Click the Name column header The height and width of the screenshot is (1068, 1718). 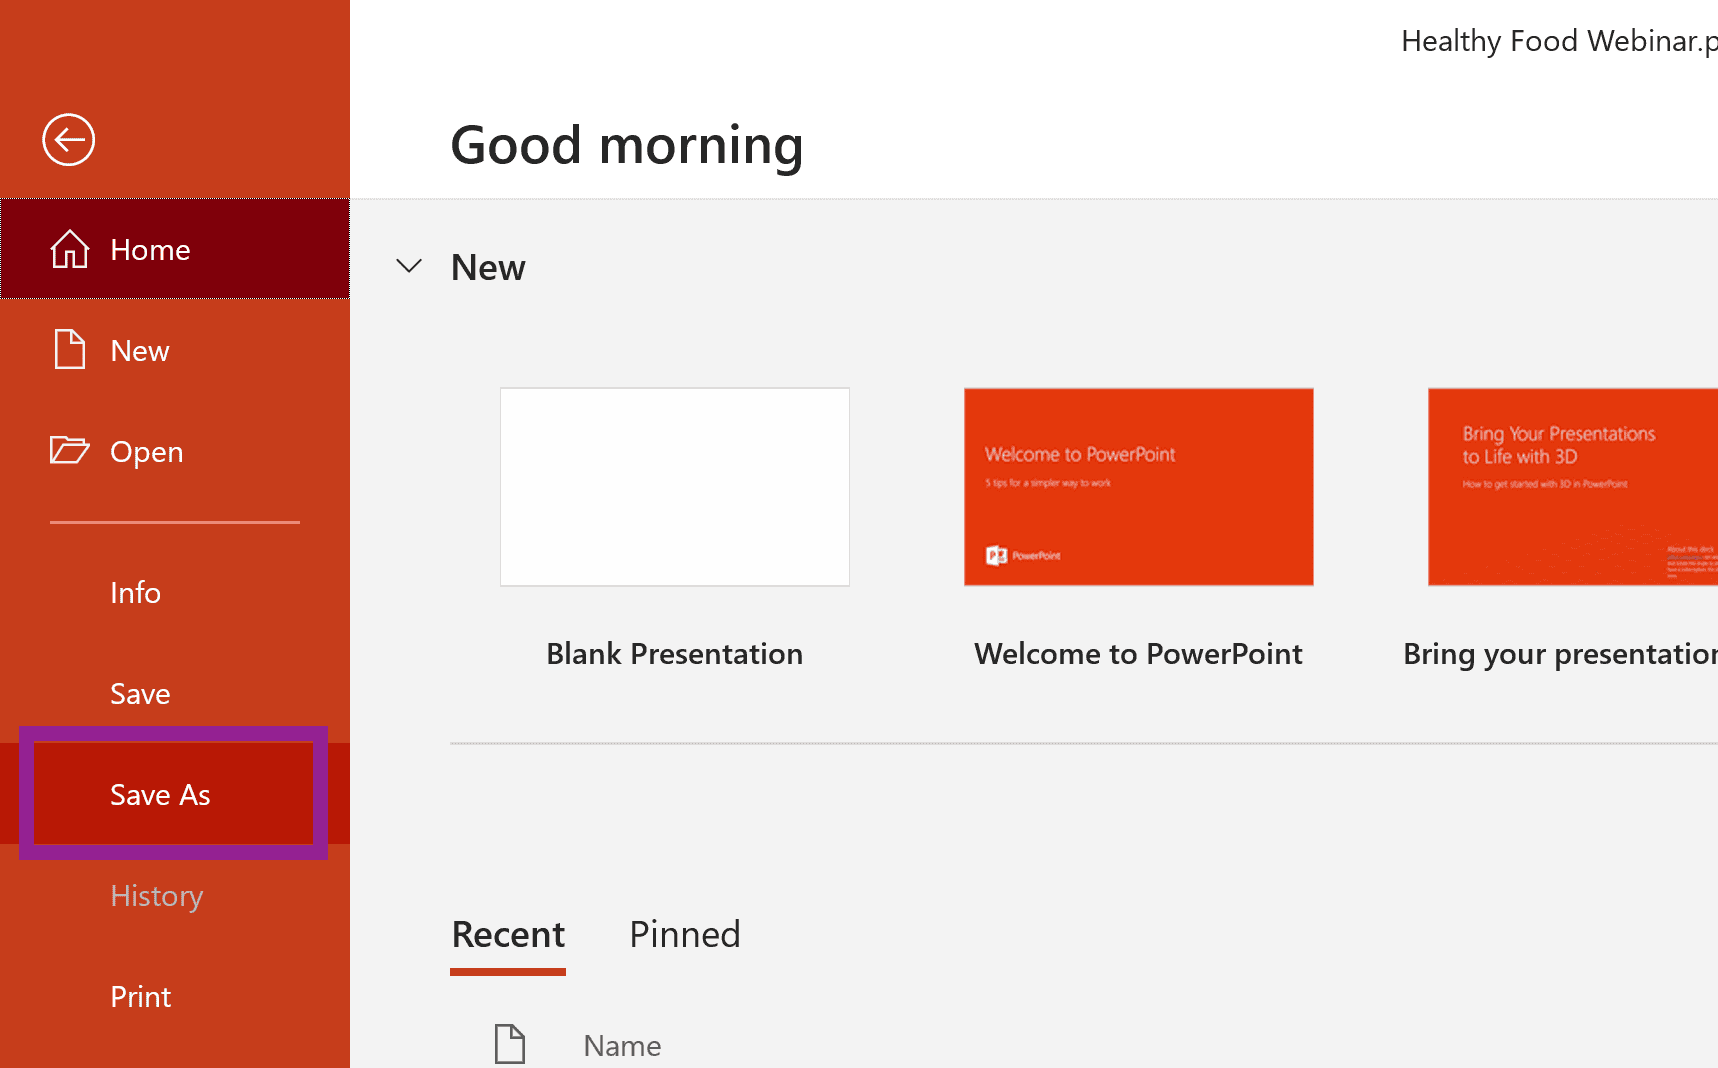621,1044
